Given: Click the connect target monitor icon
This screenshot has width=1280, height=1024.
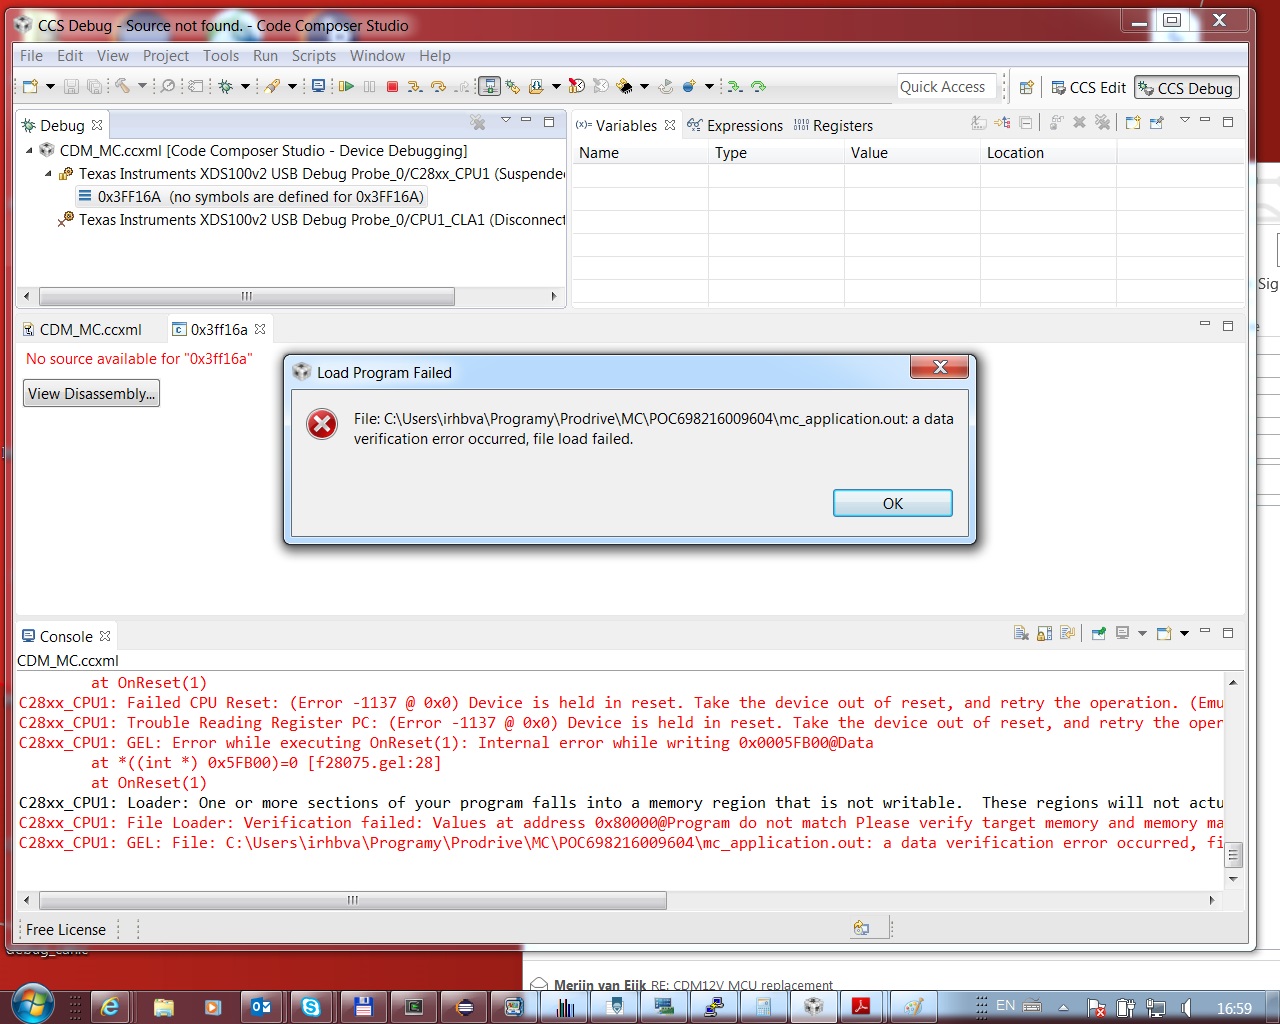Looking at the screenshot, I should coord(489,87).
